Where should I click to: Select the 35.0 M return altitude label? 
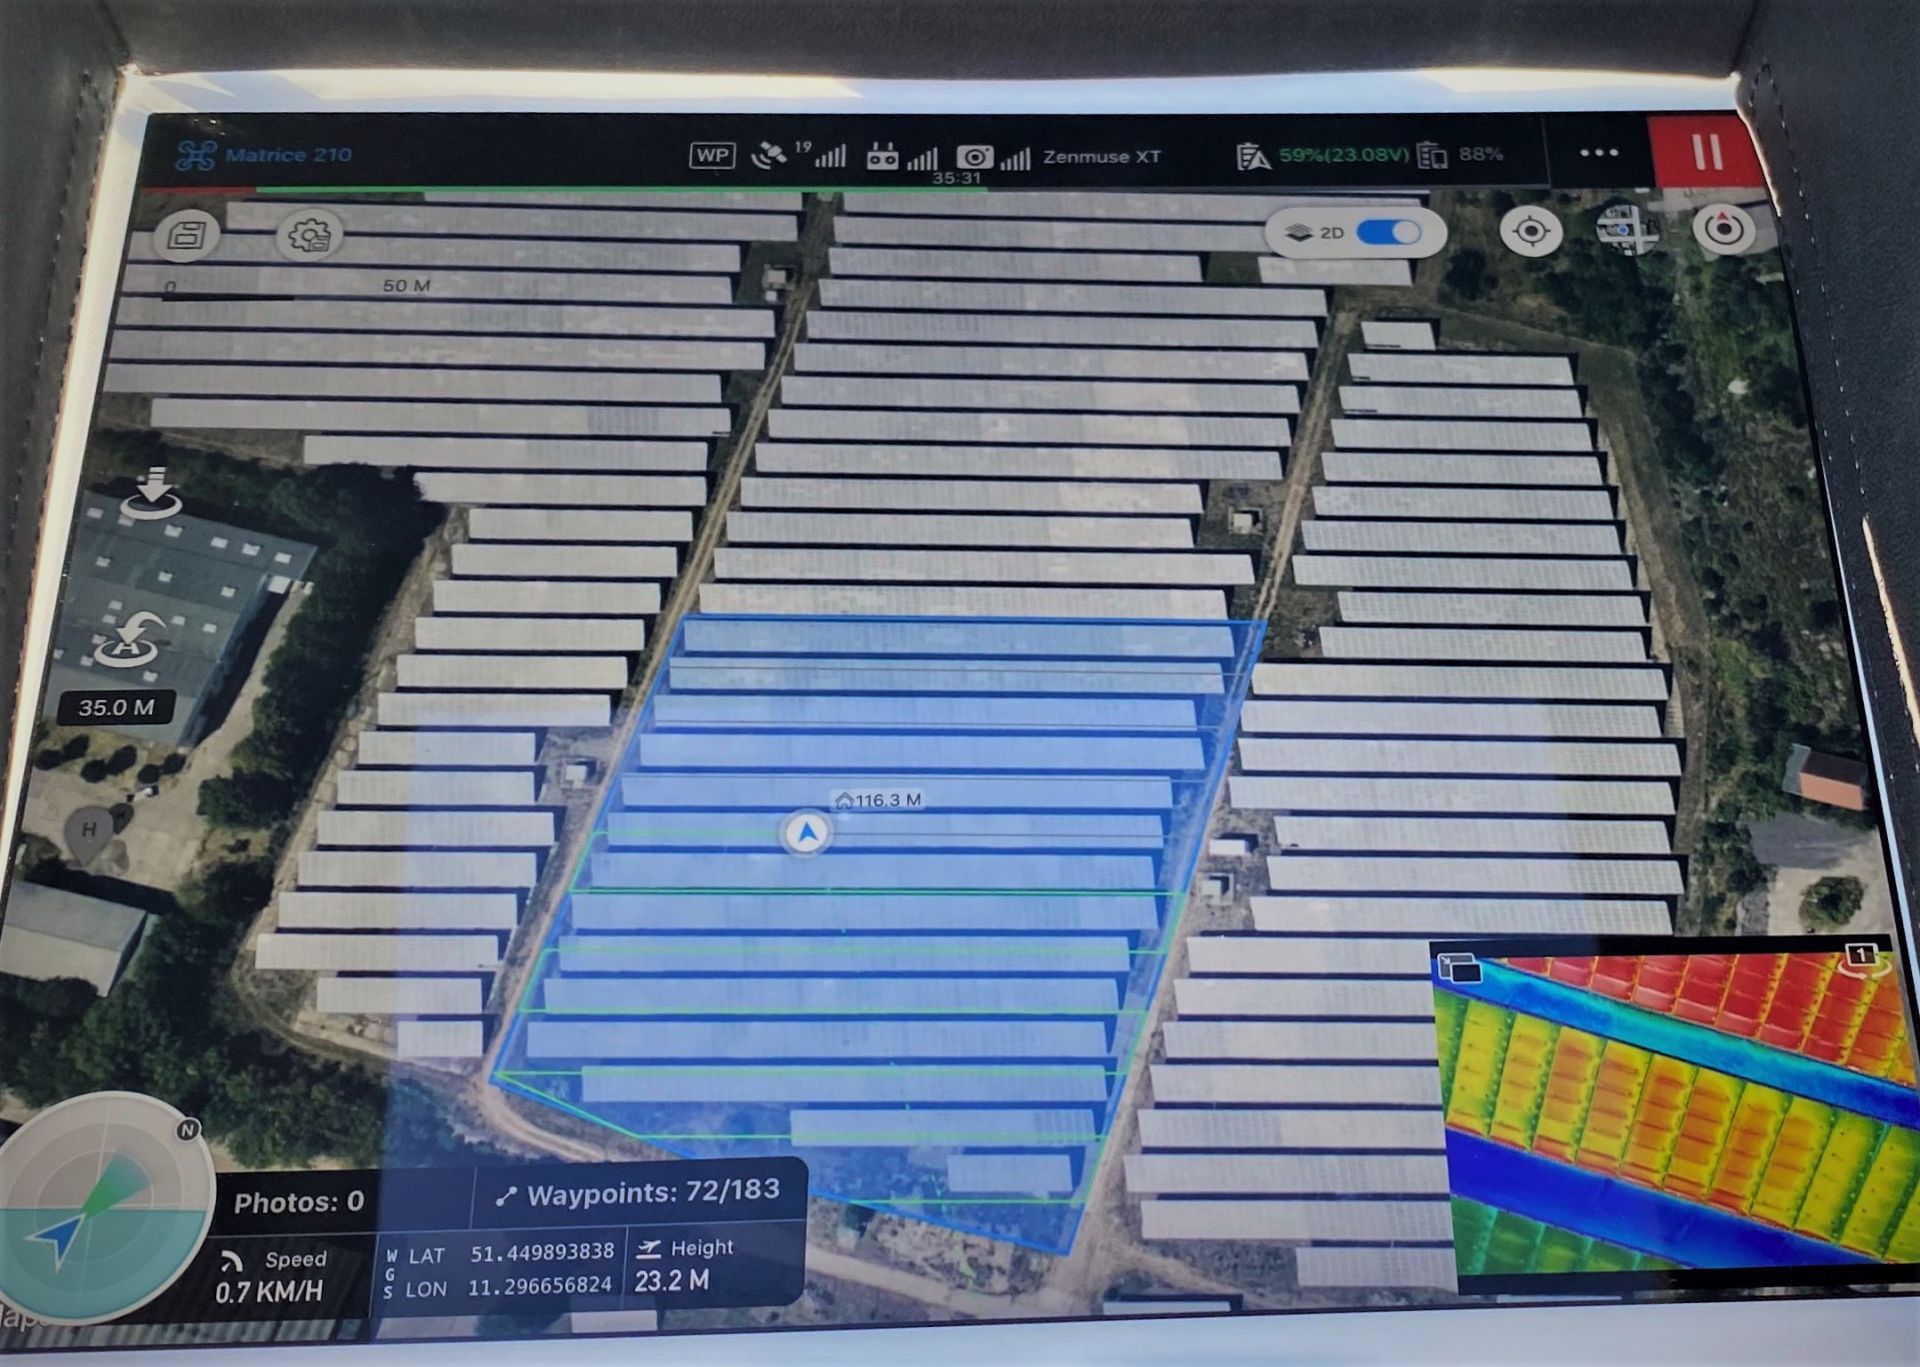pyautogui.click(x=117, y=708)
